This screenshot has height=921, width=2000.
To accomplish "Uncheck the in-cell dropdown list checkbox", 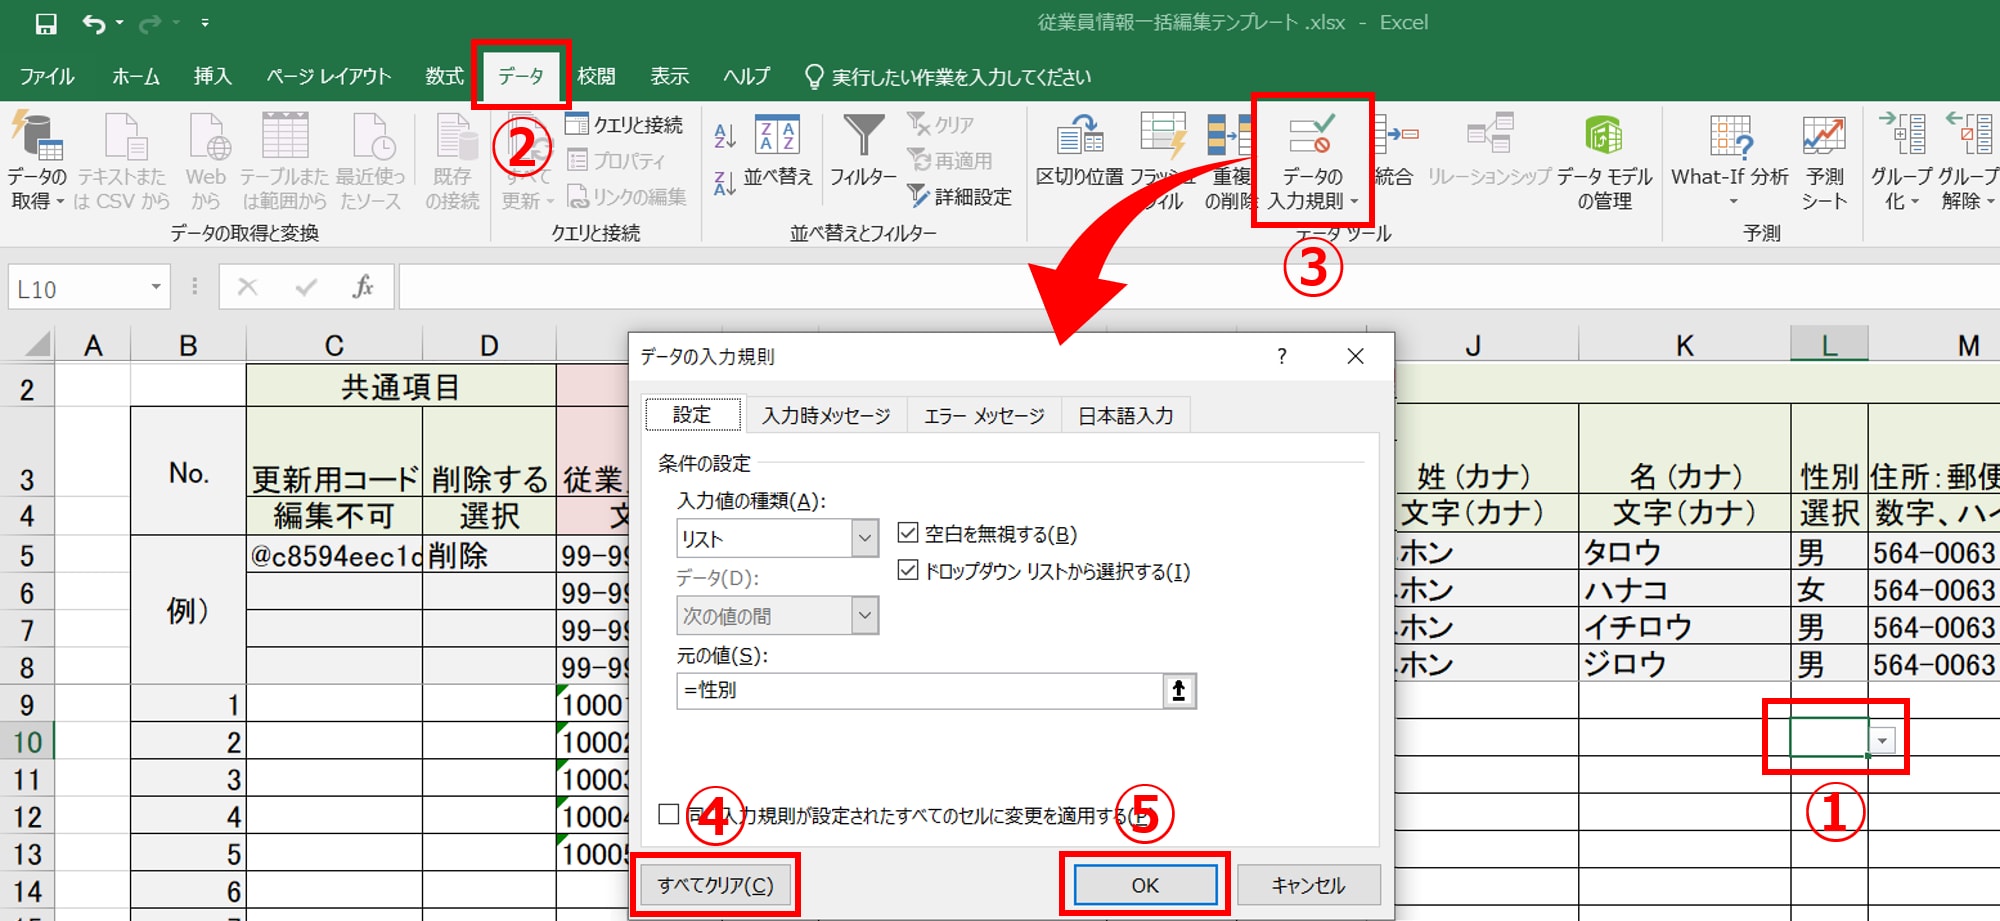I will coord(908,571).
